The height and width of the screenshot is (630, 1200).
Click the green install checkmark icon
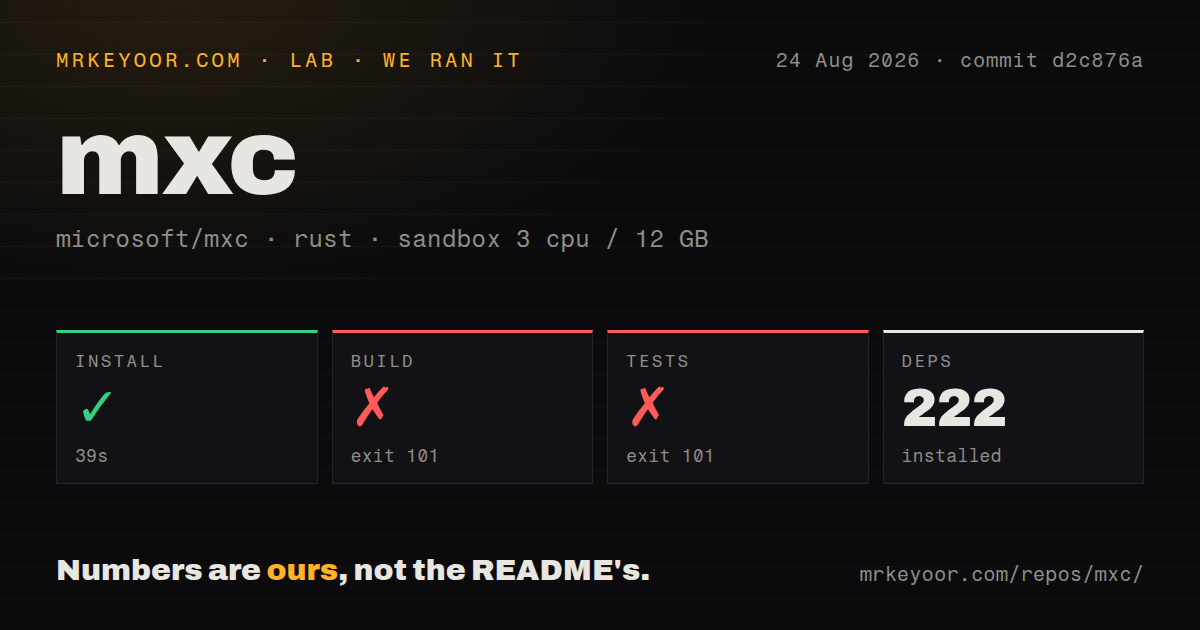[x=96, y=407]
